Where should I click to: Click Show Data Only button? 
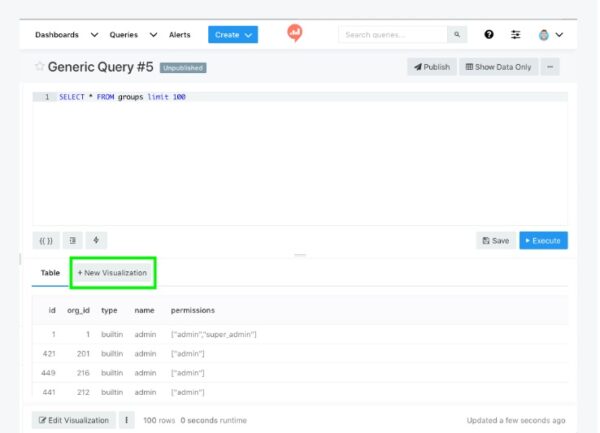(x=498, y=67)
